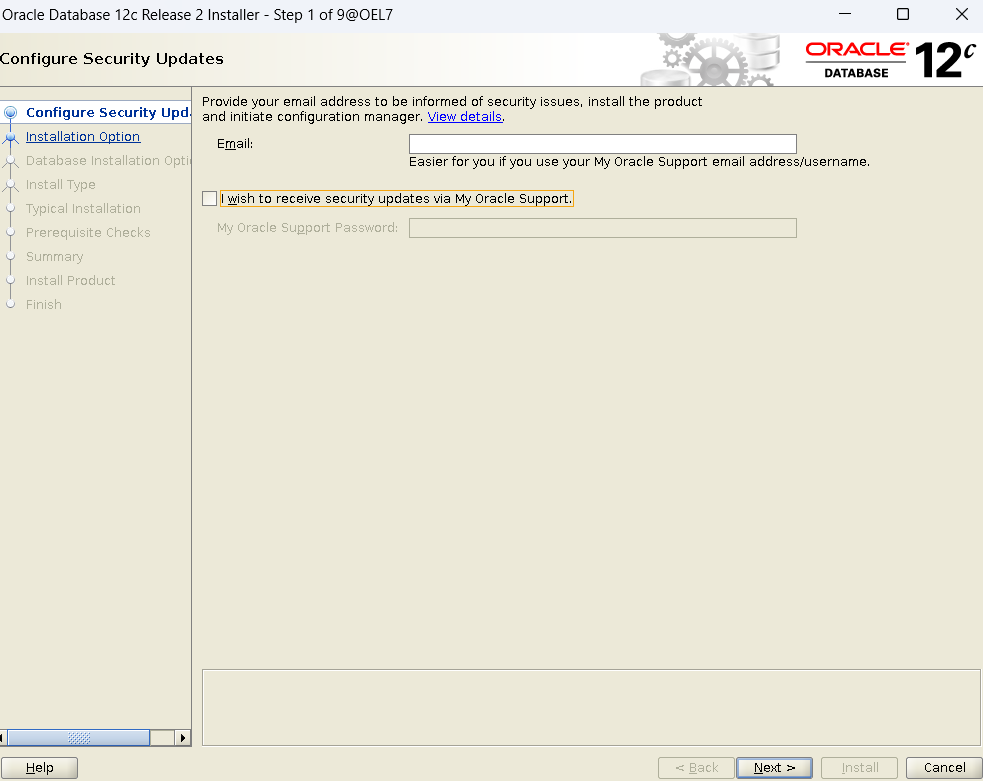Image resolution: width=983 pixels, height=781 pixels.
Task: Click the message output area at bottom
Action: tap(591, 708)
